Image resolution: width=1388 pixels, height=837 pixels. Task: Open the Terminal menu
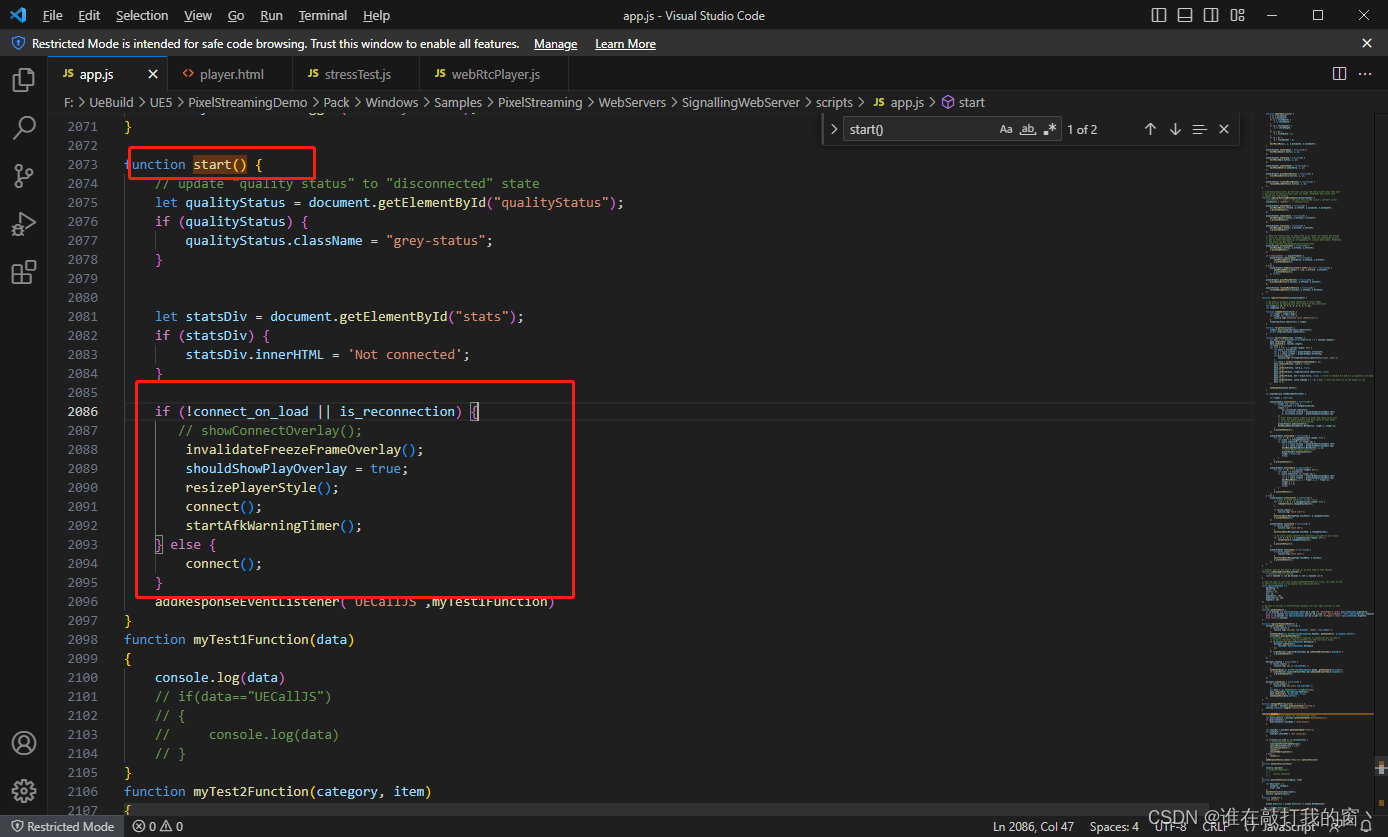point(322,16)
